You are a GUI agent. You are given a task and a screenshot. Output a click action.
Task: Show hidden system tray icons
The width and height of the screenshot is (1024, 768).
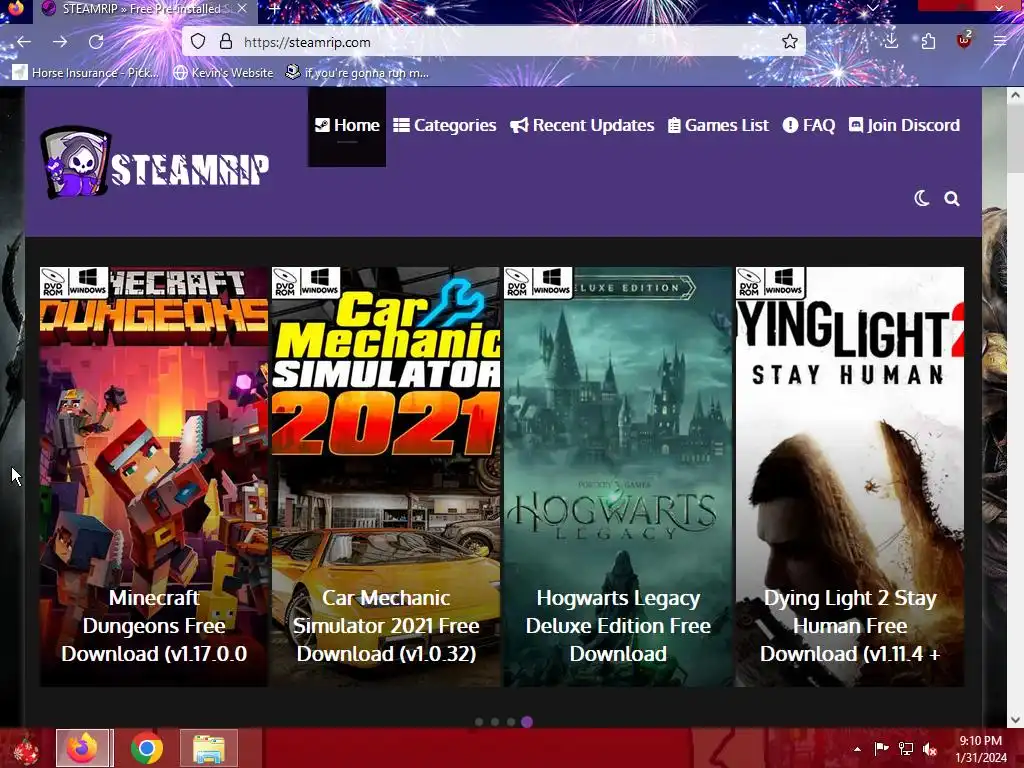click(x=857, y=749)
